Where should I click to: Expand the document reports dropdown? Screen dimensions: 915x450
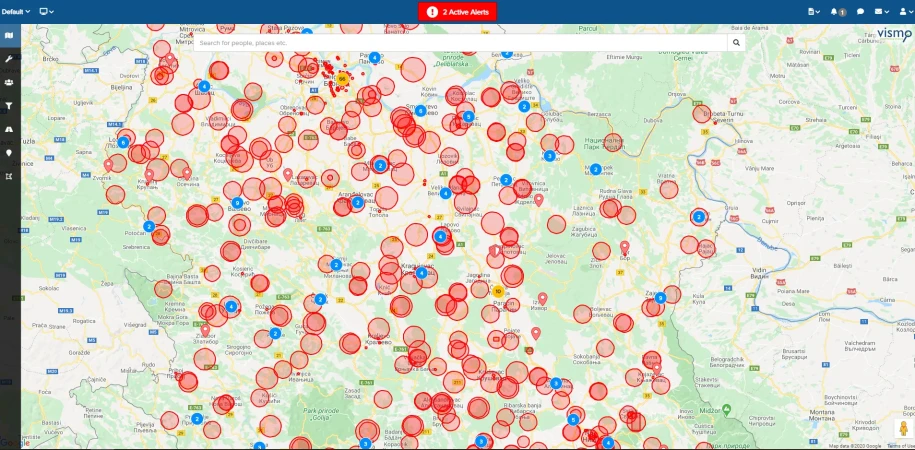(x=813, y=11)
